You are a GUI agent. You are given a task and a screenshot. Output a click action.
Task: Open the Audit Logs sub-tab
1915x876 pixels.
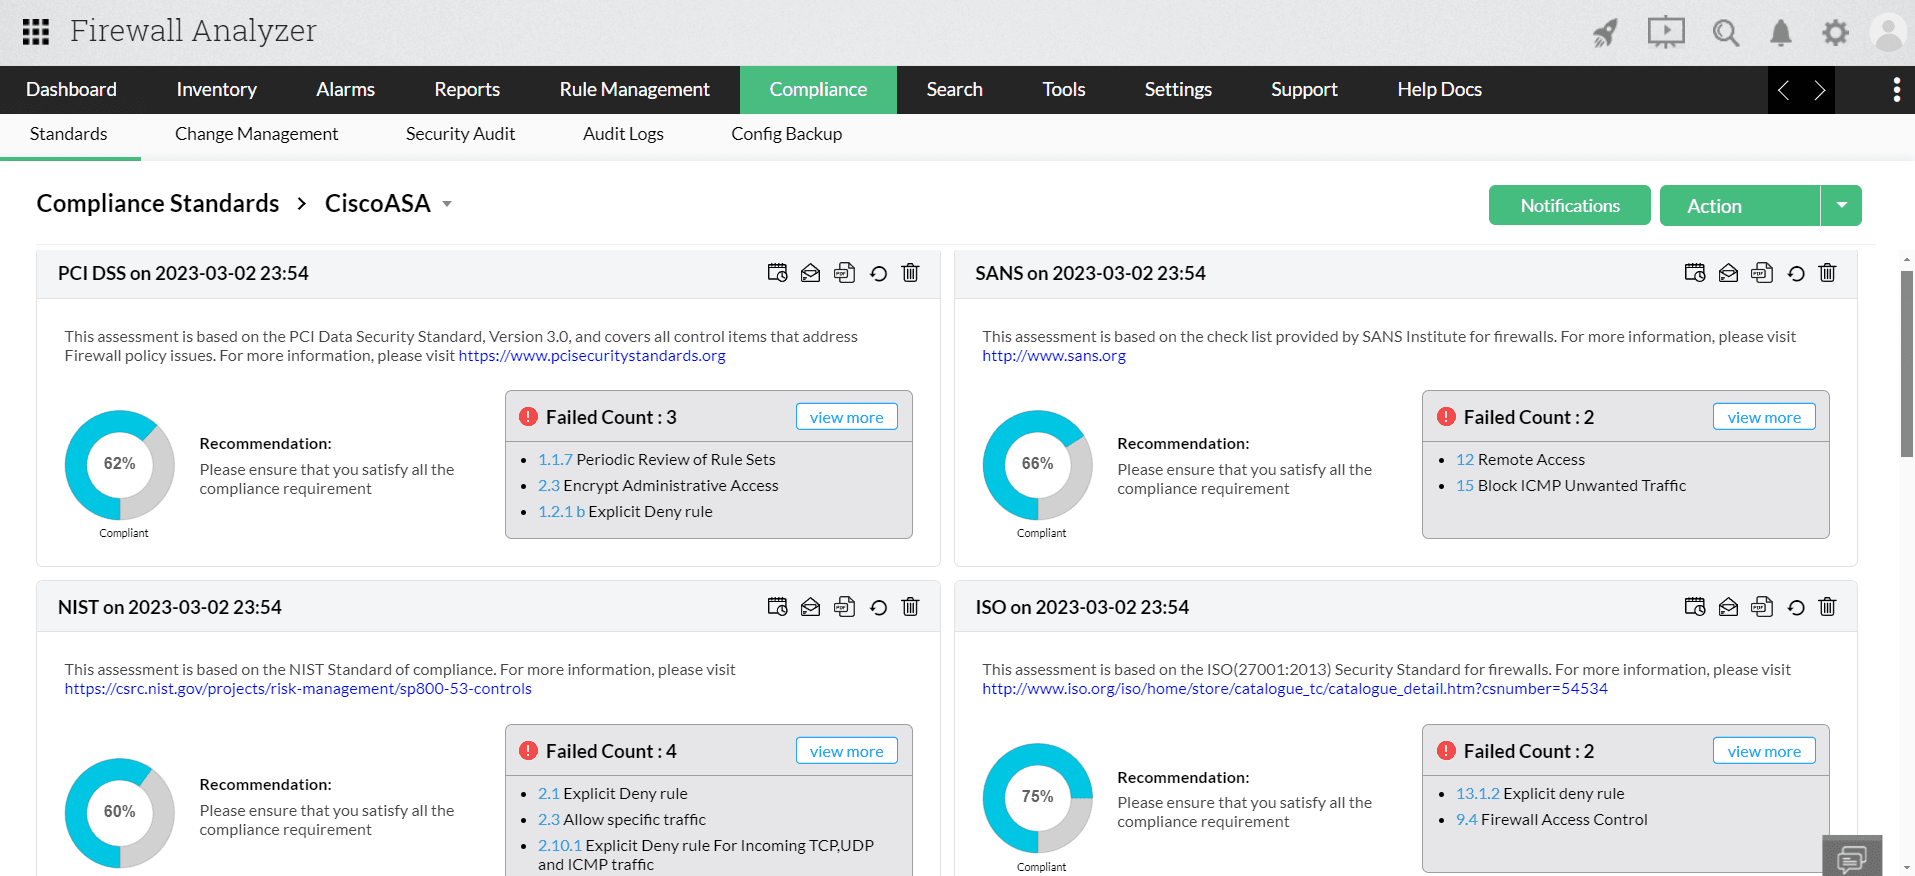click(623, 134)
